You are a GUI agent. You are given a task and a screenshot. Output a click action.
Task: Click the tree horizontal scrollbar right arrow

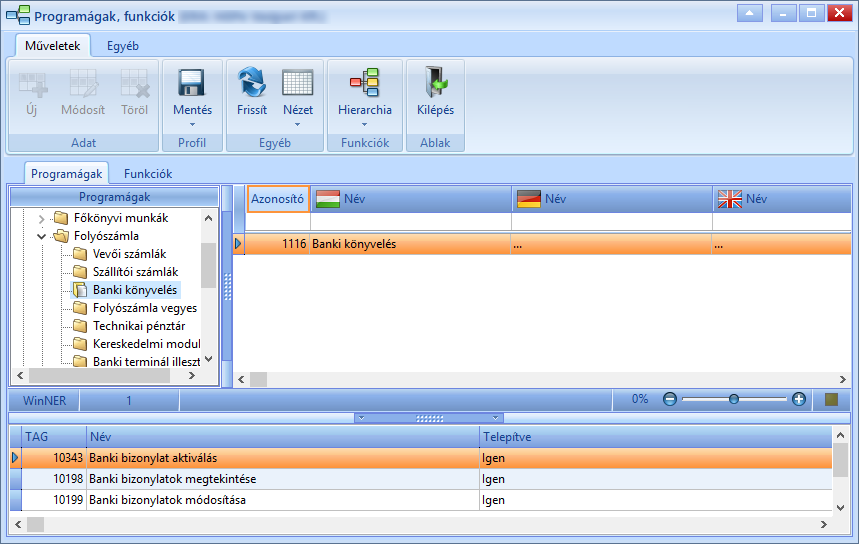[x=192, y=376]
